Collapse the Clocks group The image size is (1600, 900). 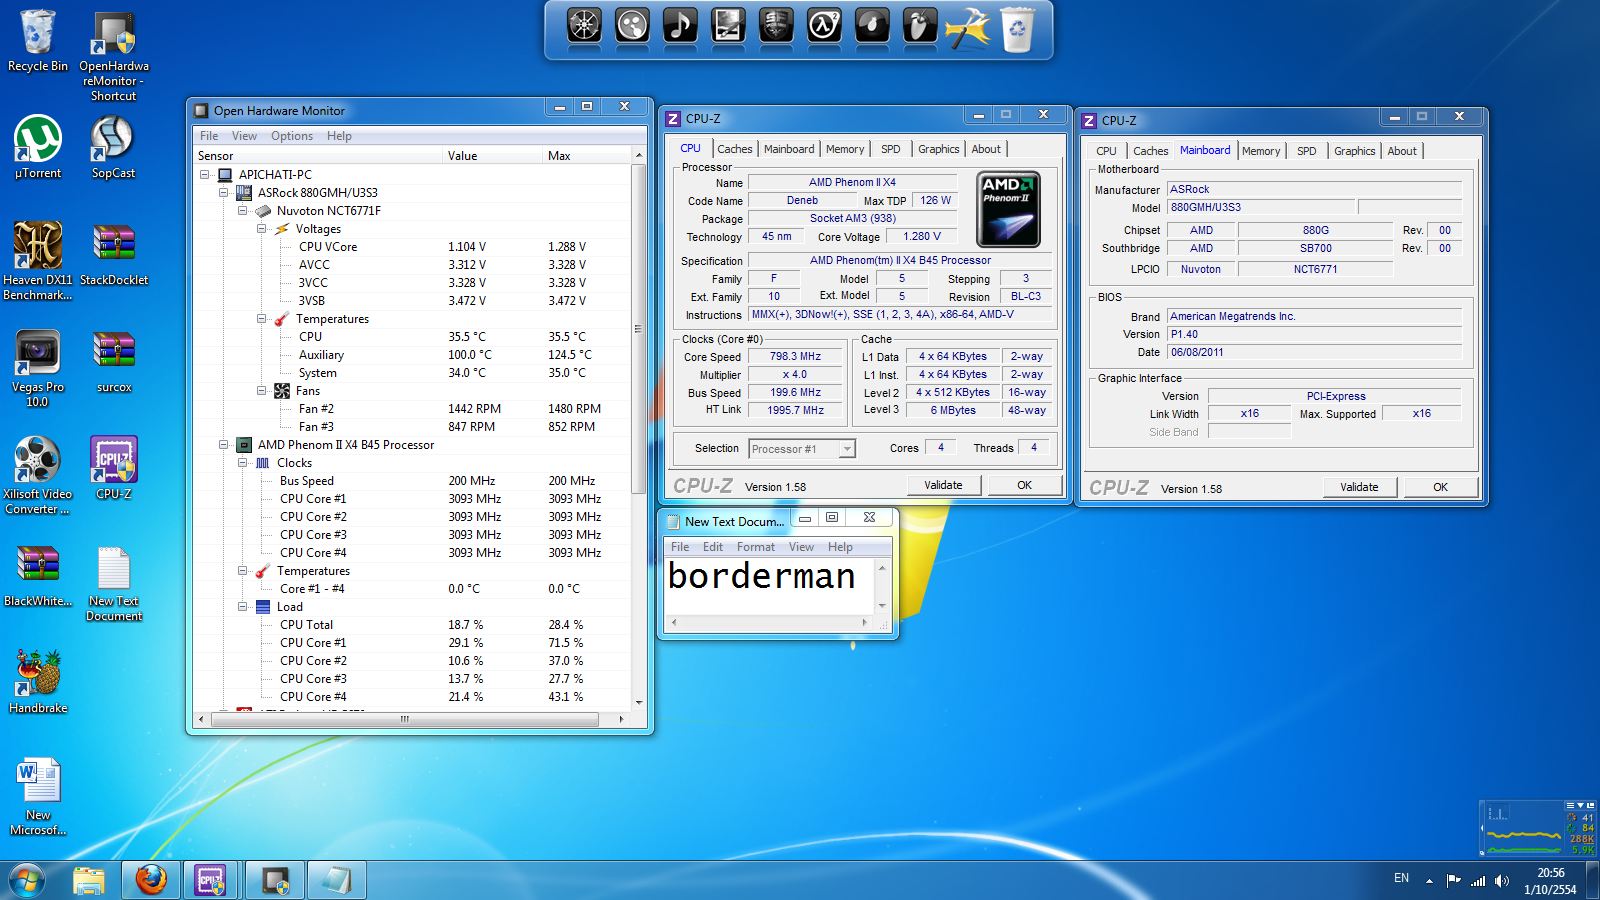243,462
